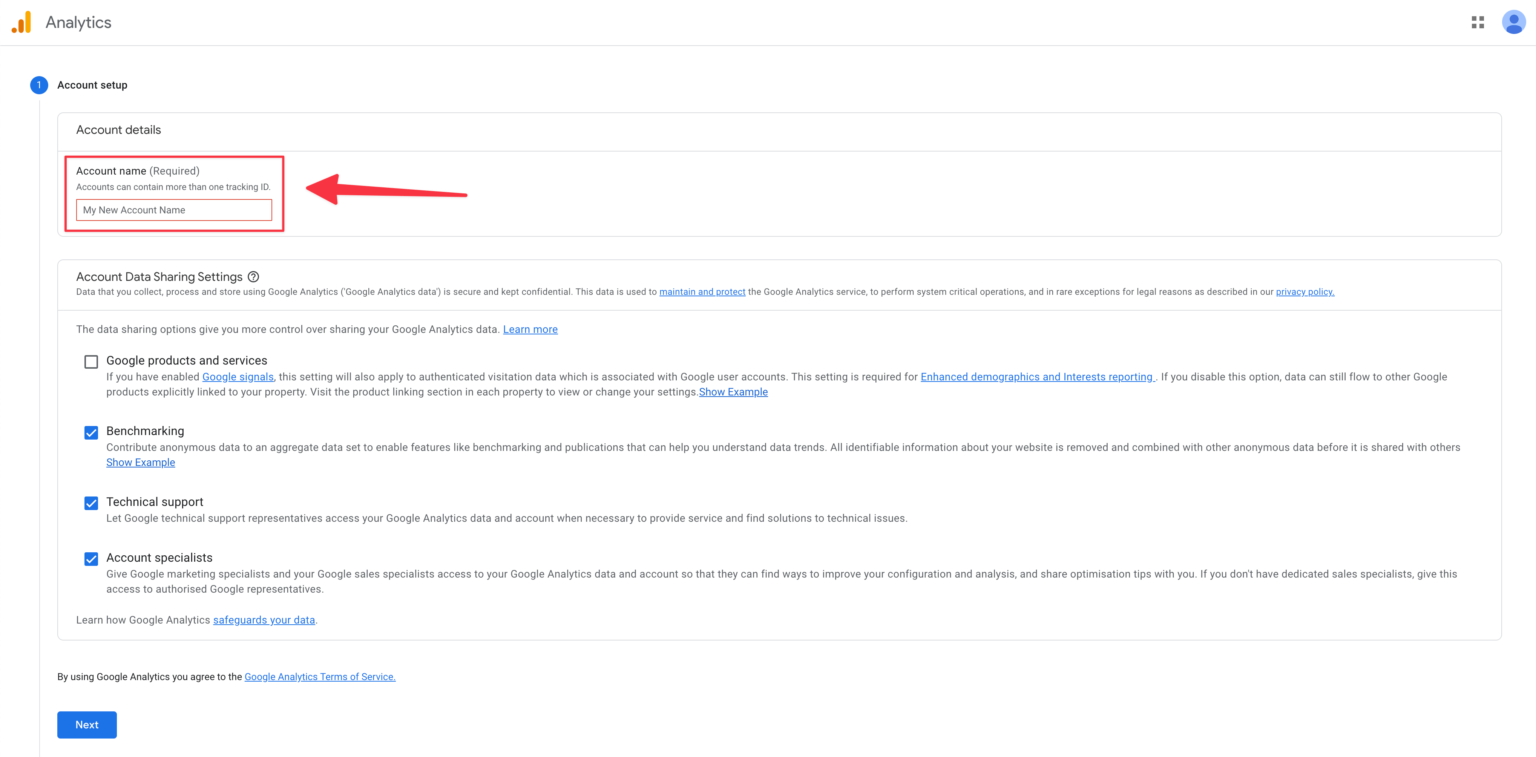The image size is (1536, 757).
Task: Click the step 1 Account setup badge
Action: 38,85
